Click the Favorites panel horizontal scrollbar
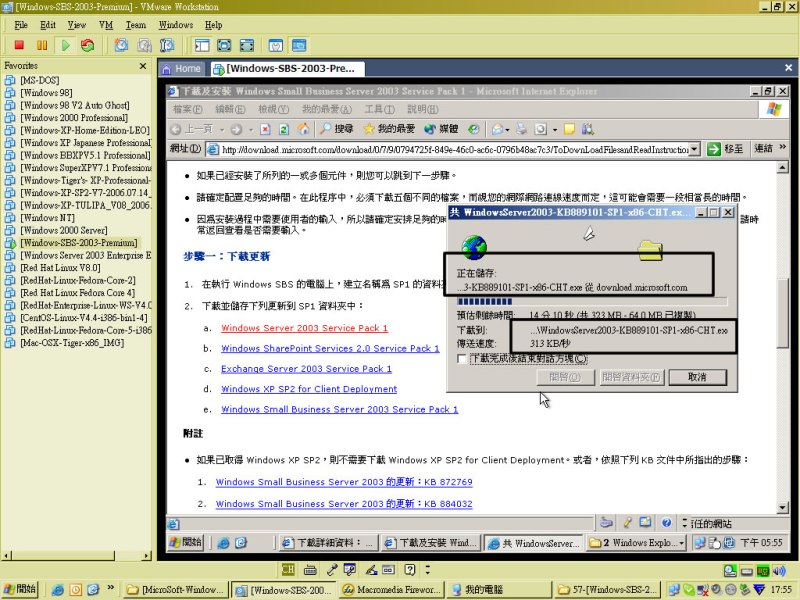 point(77,555)
